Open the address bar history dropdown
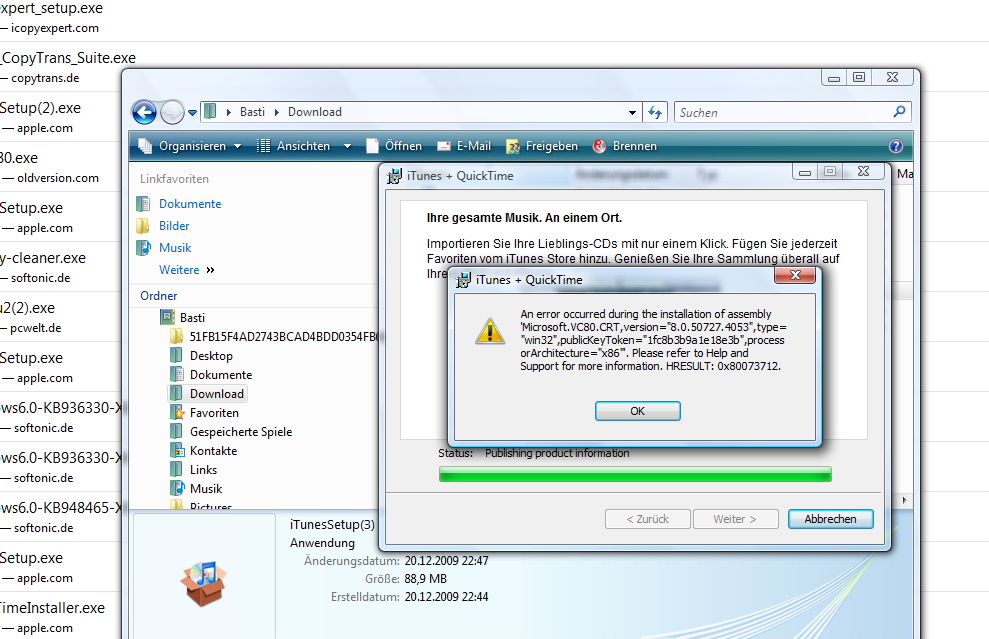This screenshot has width=989, height=639. [632, 113]
